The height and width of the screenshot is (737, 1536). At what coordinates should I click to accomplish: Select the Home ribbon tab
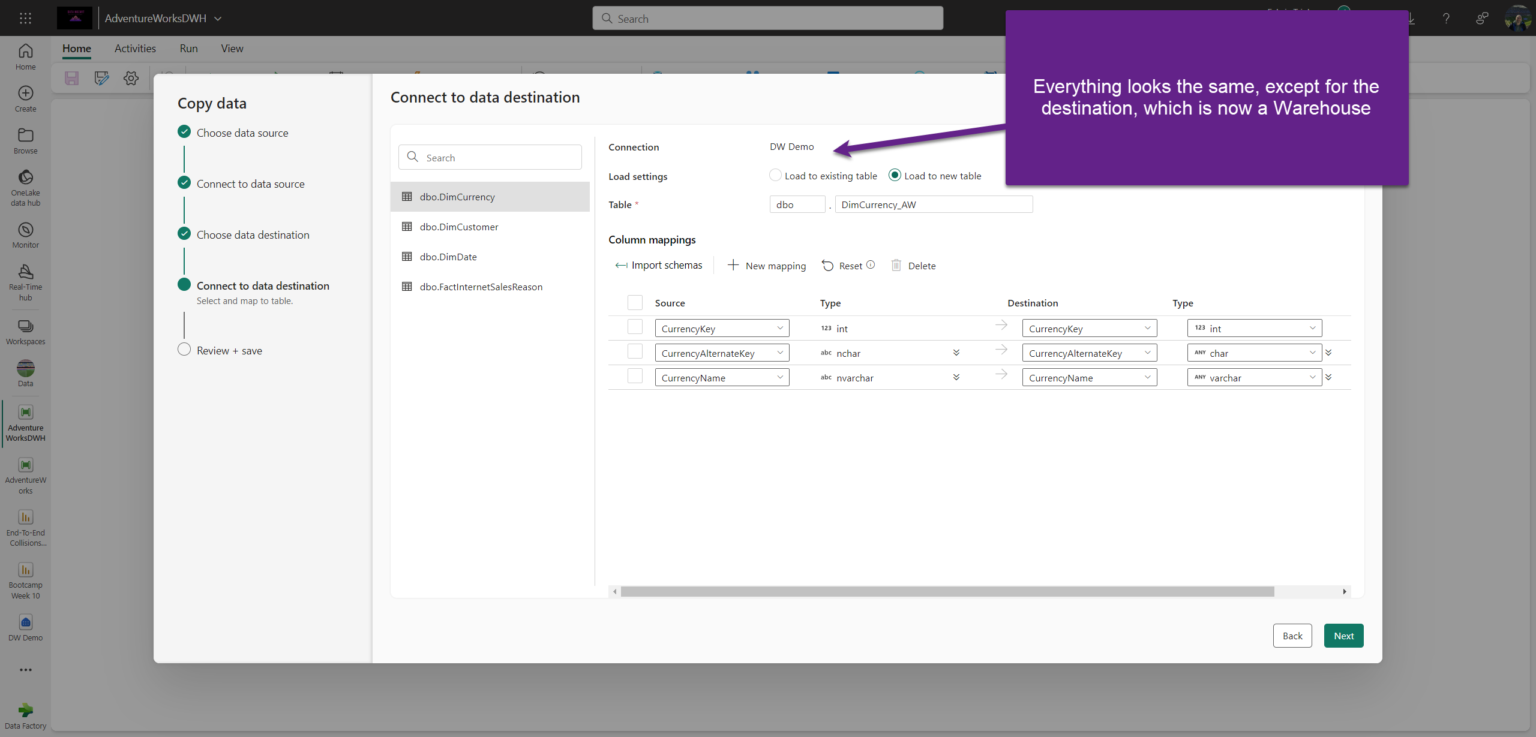pyautogui.click(x=76, y=48)
